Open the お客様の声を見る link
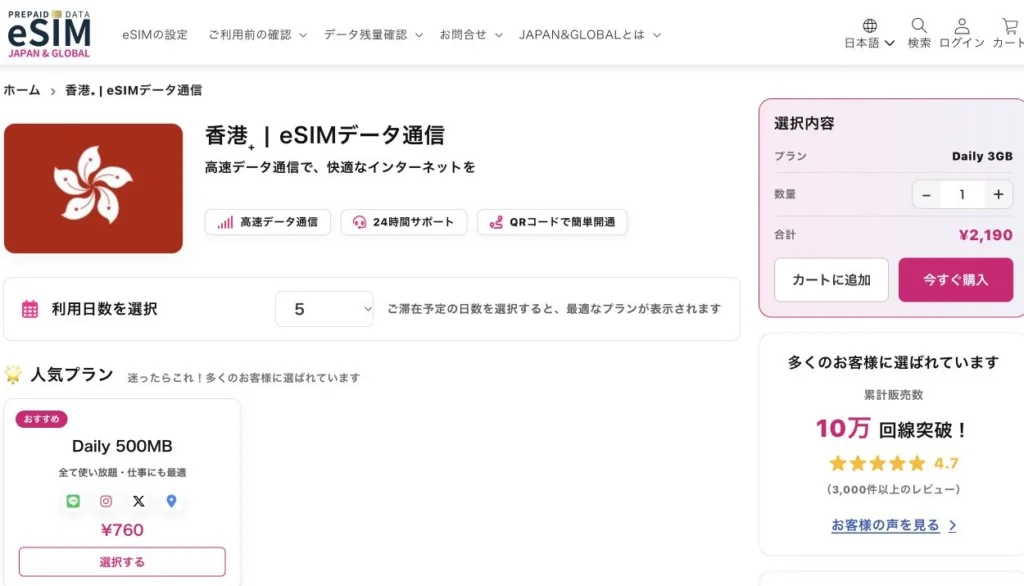Image resolution: width=1024 pixels, height=586 pixels. tap(893, 525)
